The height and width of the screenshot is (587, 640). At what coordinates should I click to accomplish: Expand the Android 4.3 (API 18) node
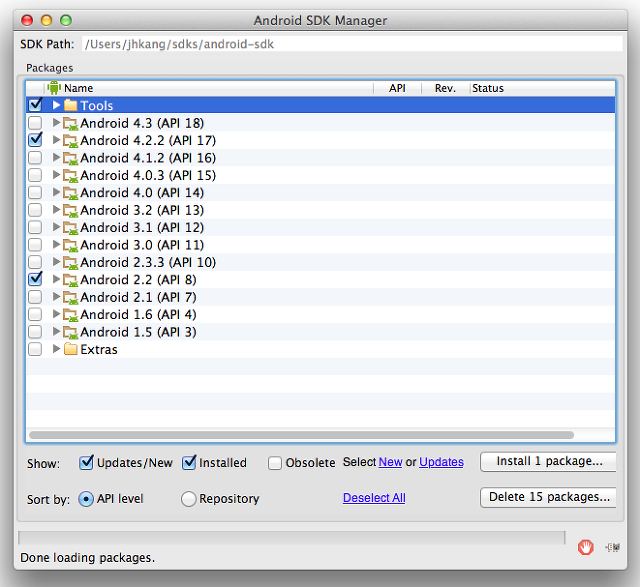click(56, 122)
